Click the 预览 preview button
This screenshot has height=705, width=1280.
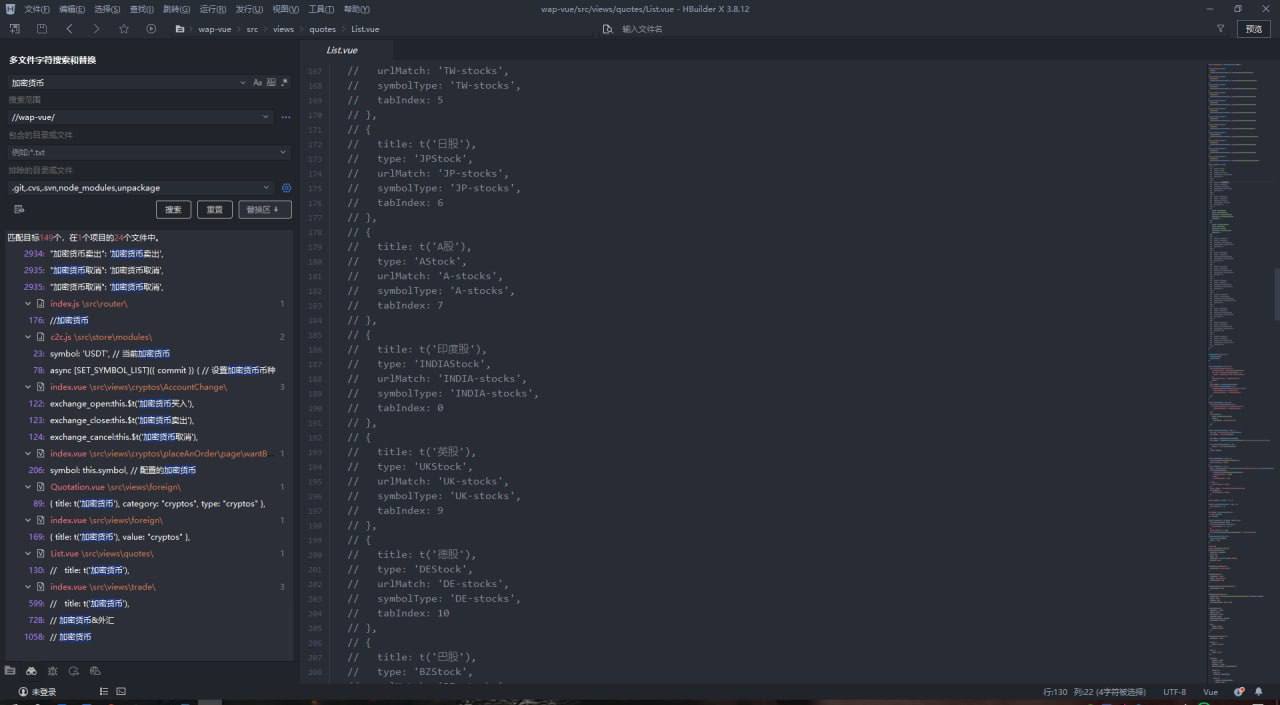(x=1254, y=29)
